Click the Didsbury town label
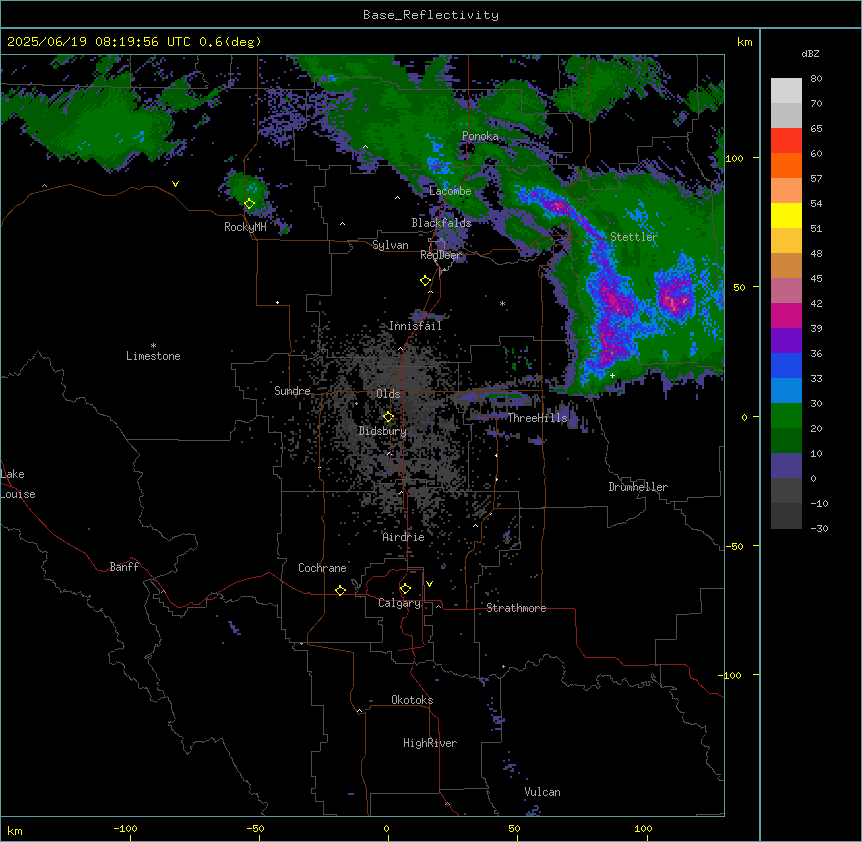 pyautogui.click(x=383, y=431)
